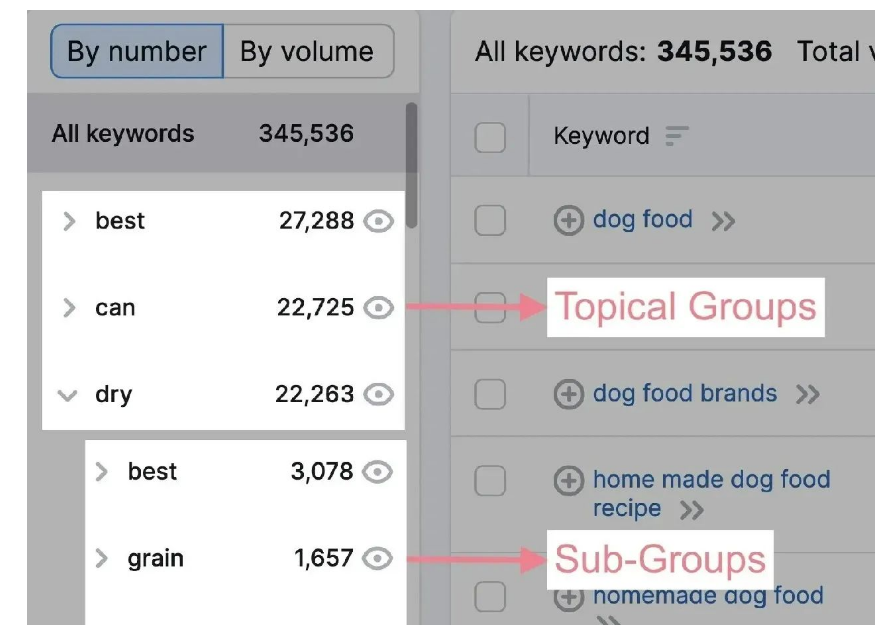Image resolution: width=891 pixels, height=625 pixels.
Task: Open double-arrow after 'home made dog food recipe'
Action: (x=692, y=510)
